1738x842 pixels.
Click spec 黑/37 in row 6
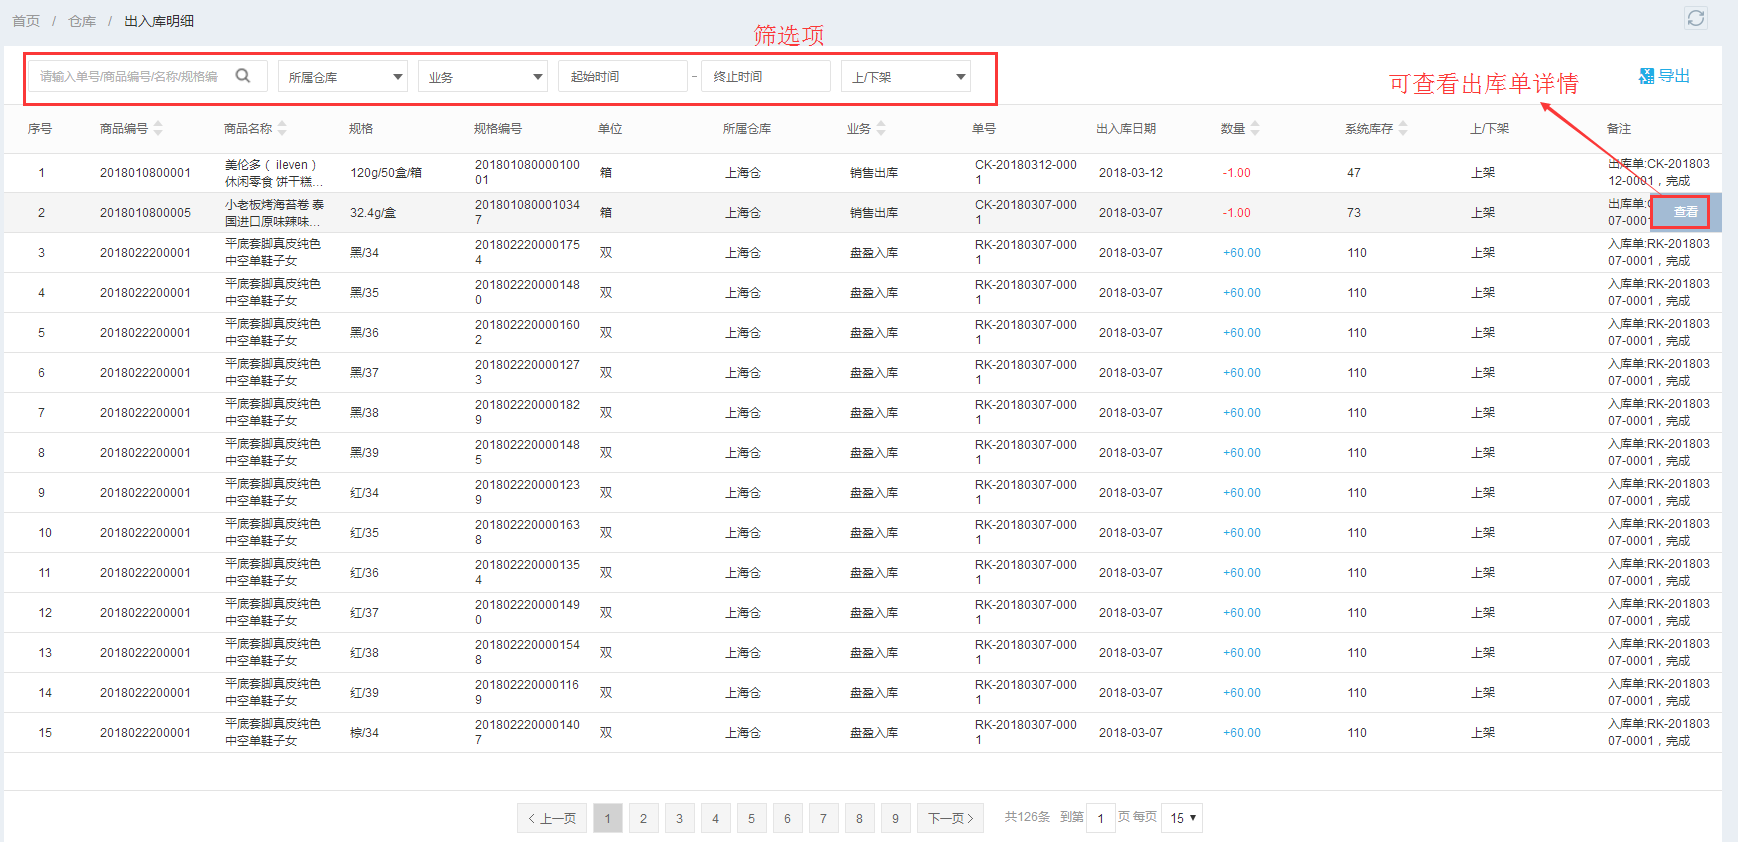click(364, 373)
